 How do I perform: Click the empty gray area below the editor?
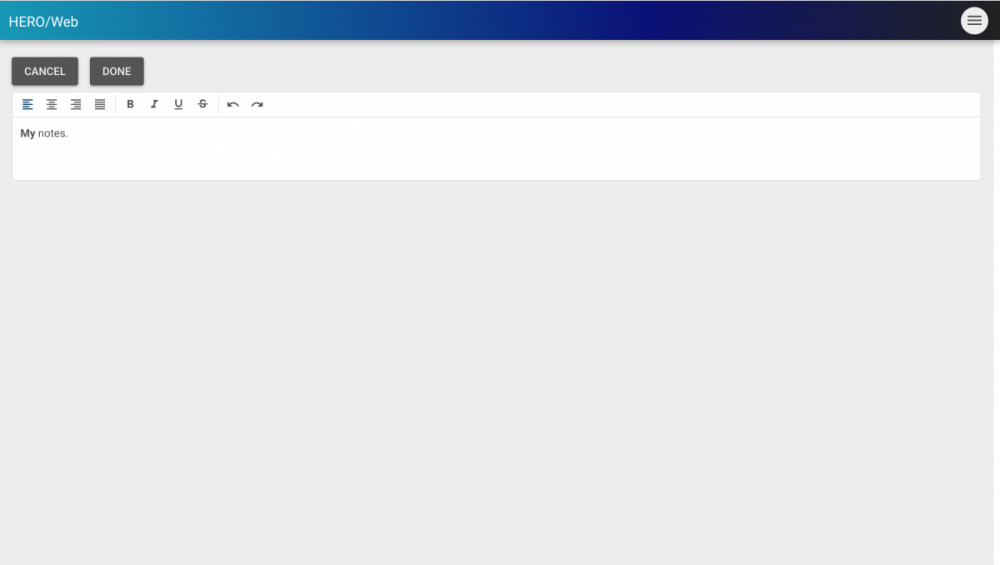(500, 370)
